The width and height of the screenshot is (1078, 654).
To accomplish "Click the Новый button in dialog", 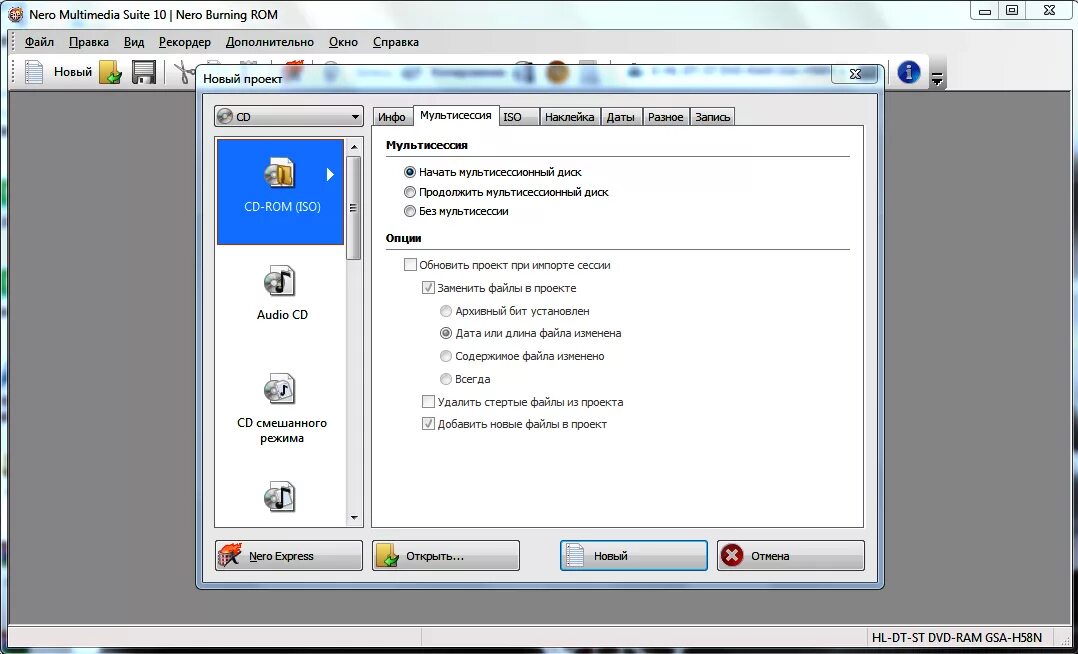I will coord(633,556).
